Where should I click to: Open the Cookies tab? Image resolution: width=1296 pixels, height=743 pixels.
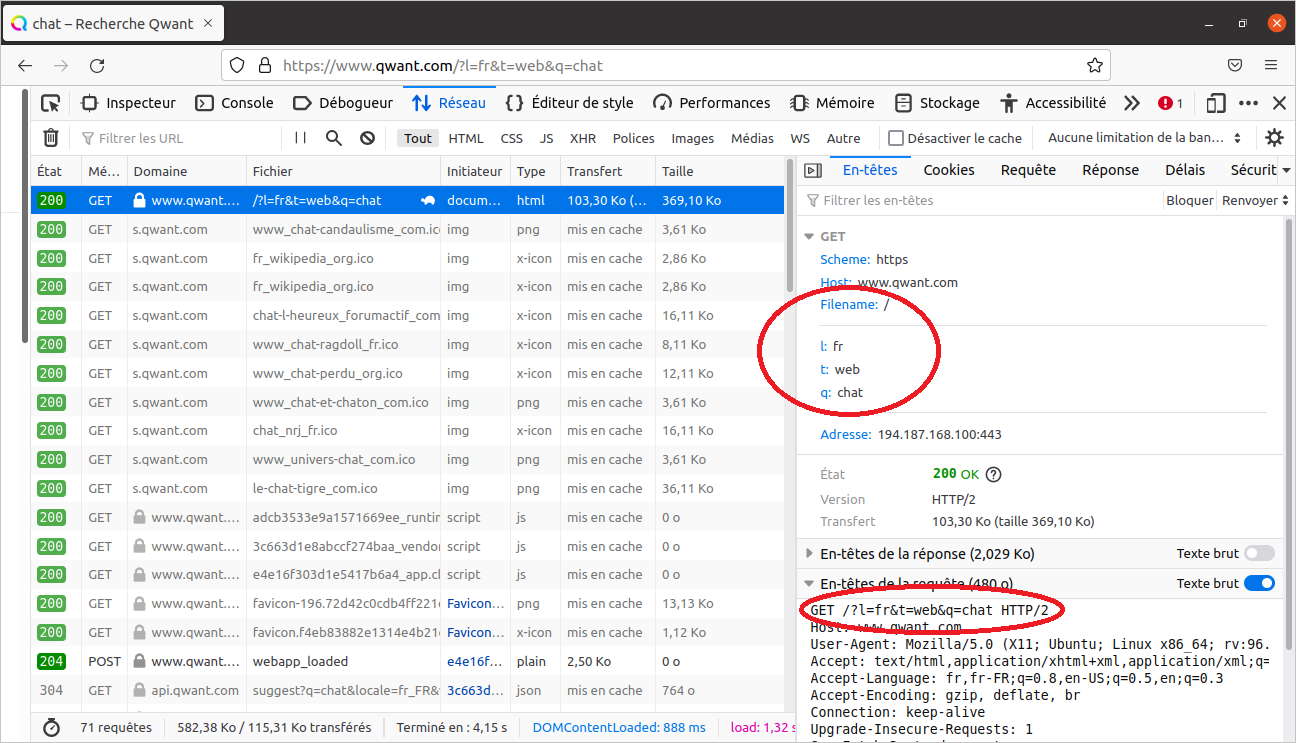[948, 170]
